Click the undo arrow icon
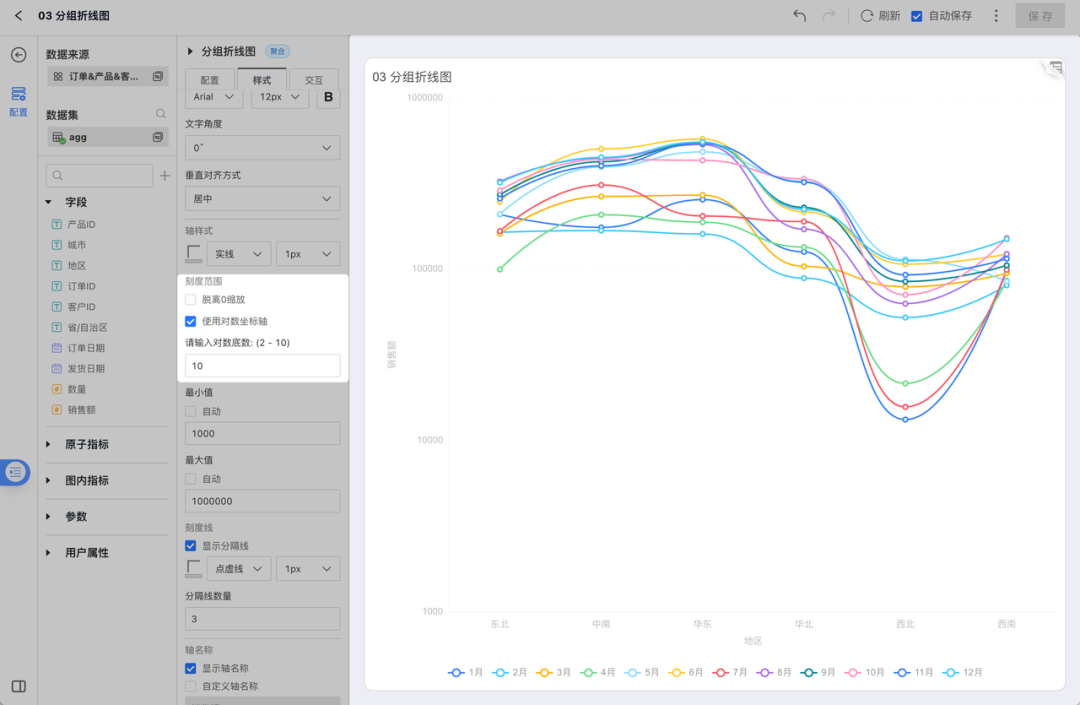 pos(798,15)
